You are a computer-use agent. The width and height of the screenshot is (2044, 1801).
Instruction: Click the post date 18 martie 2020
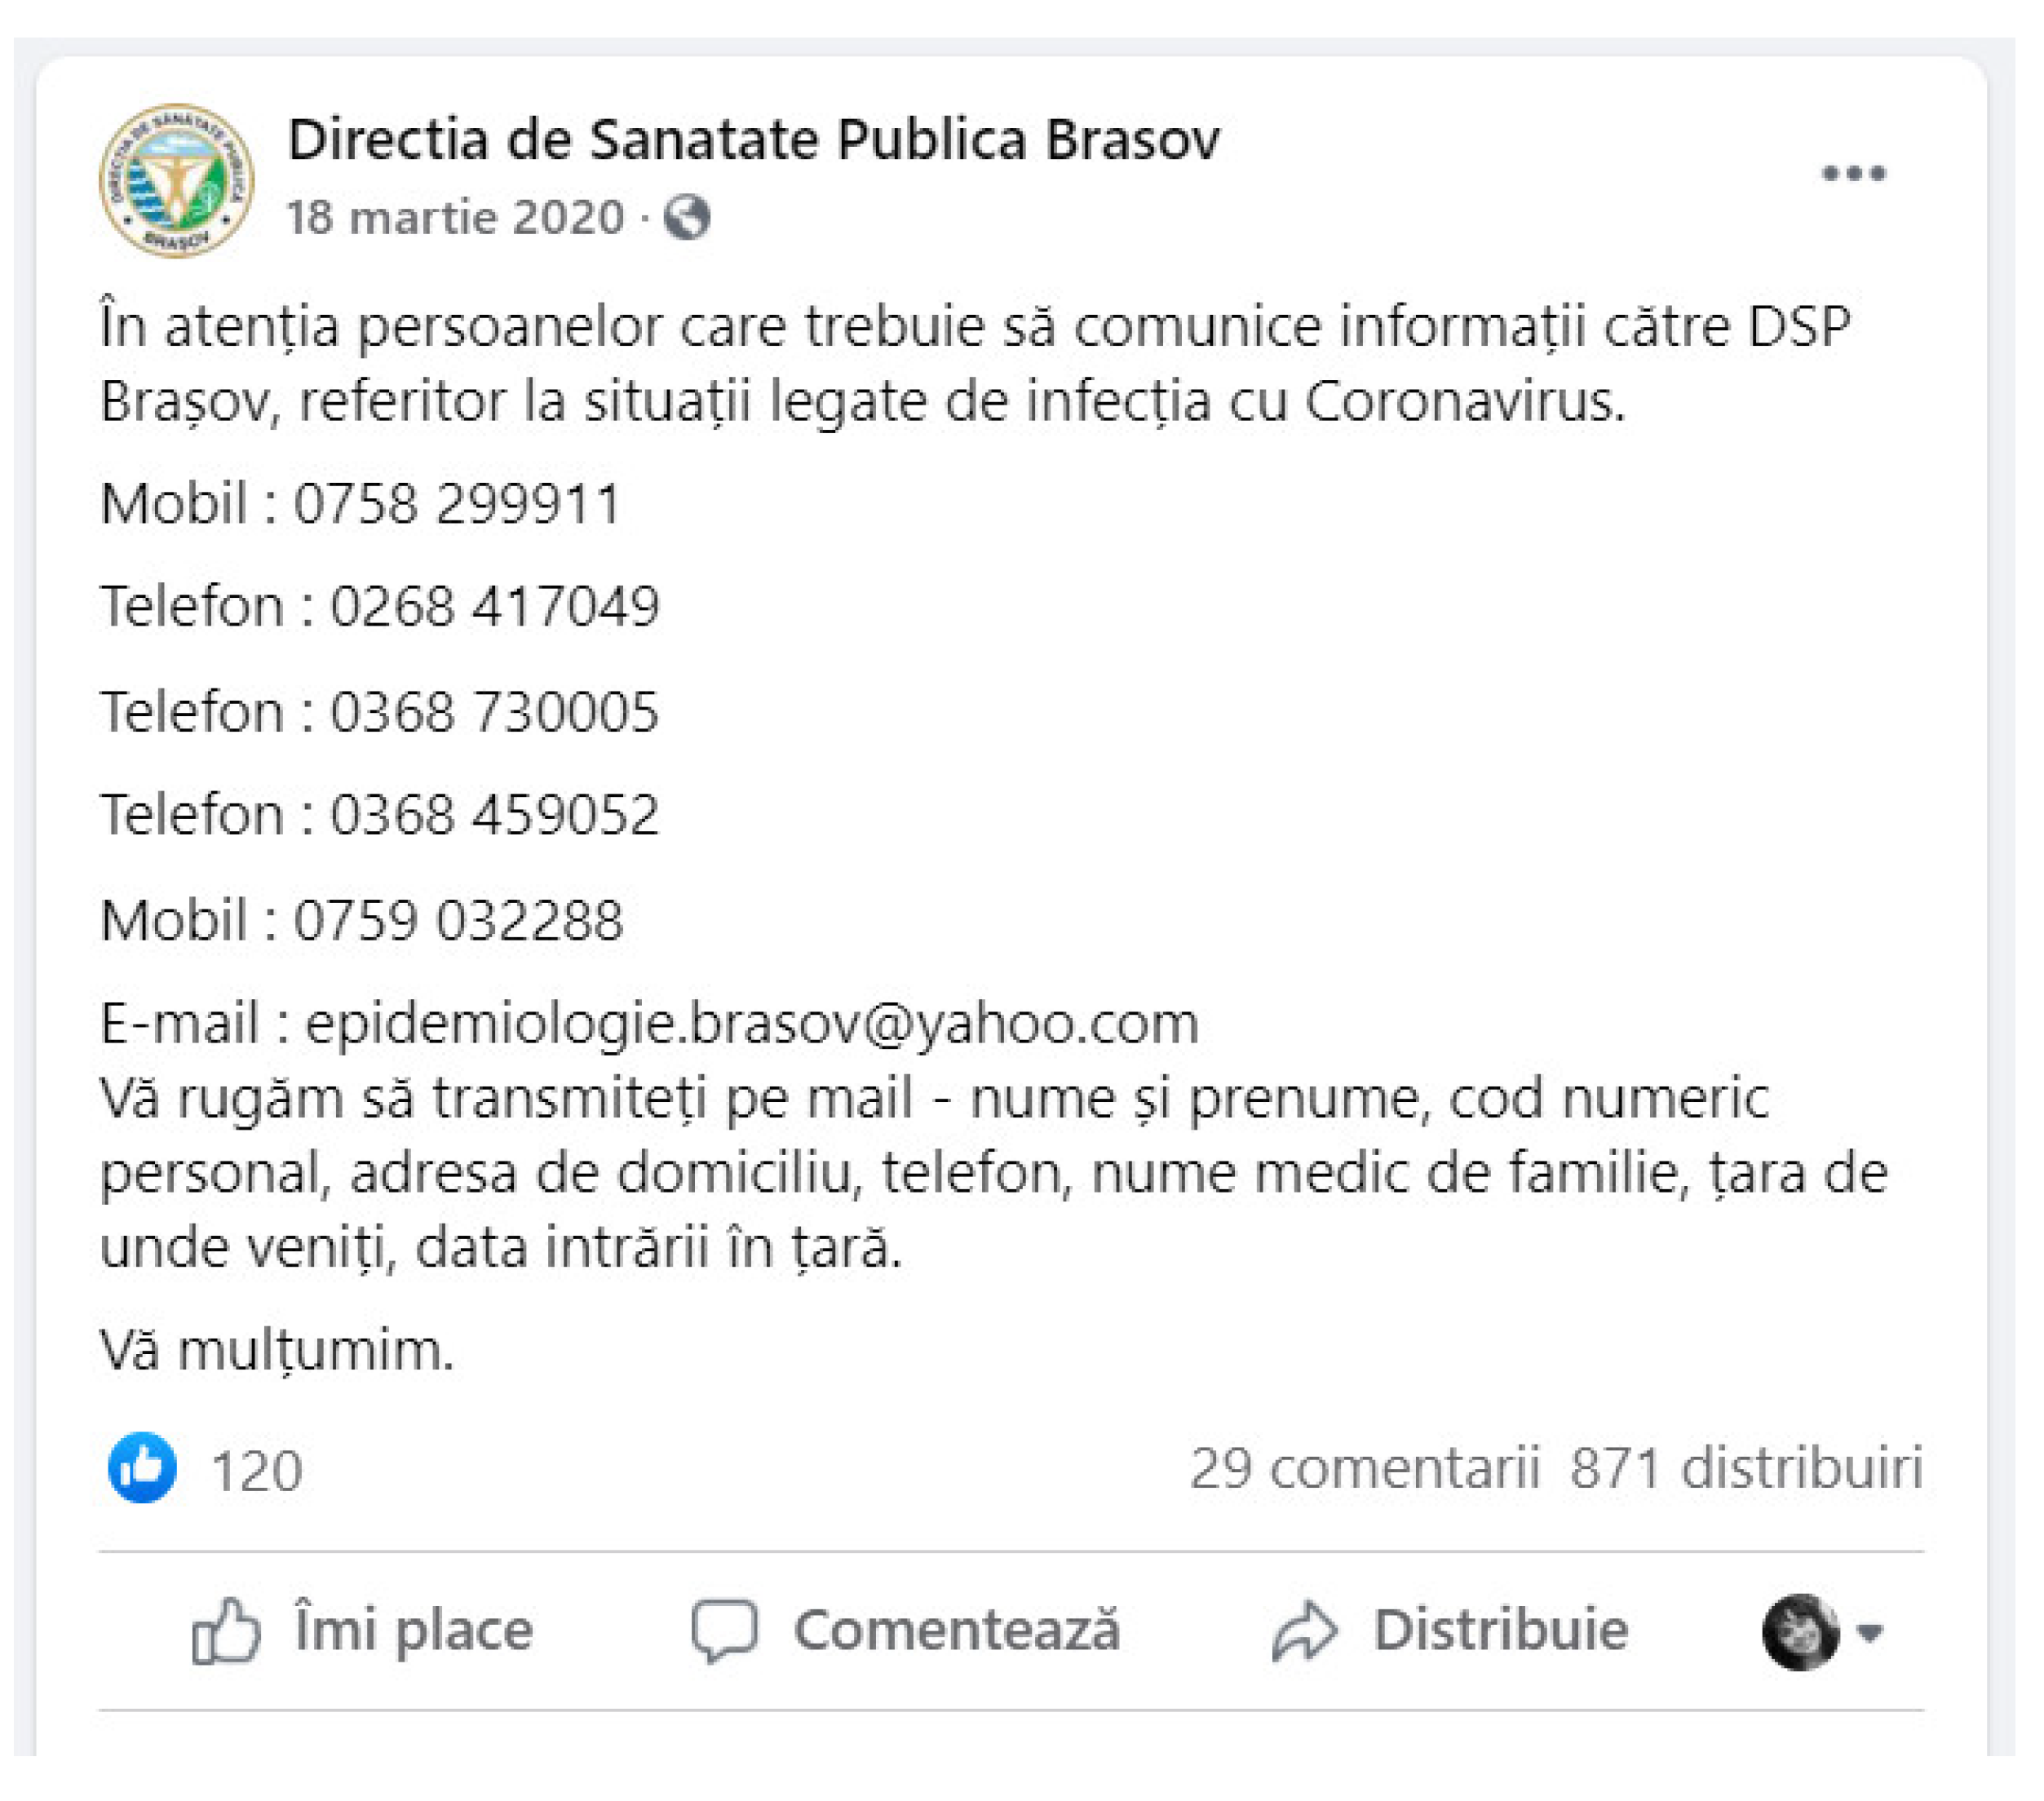click(455, 217)
